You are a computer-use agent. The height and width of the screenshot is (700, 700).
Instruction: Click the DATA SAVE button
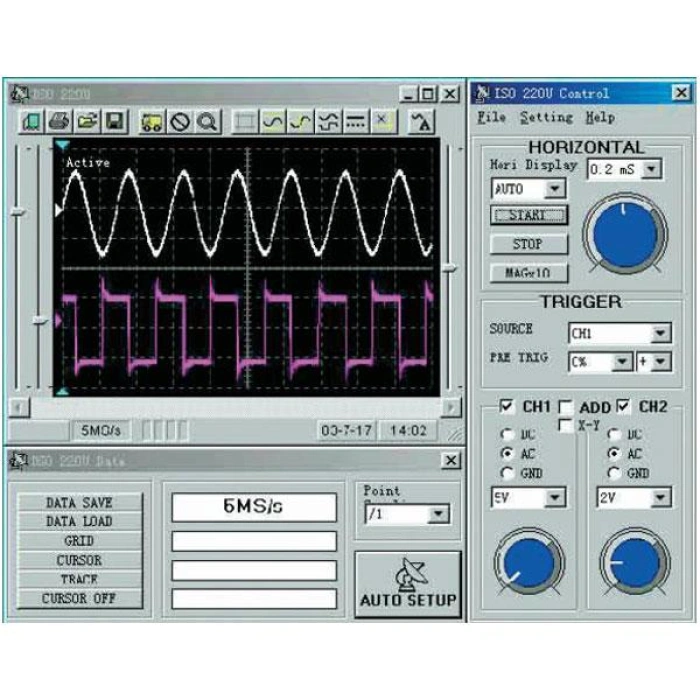point(80,502)
